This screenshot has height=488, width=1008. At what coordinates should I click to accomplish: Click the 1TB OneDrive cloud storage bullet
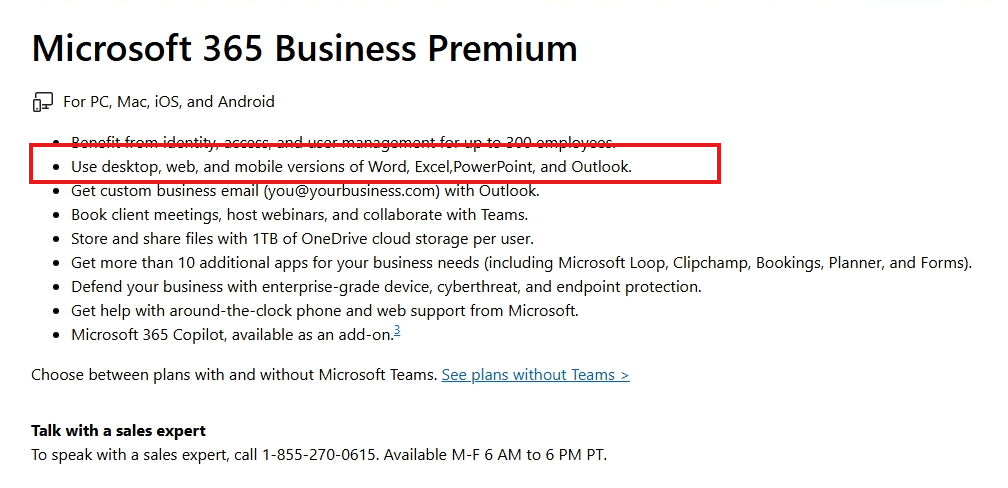302,239
